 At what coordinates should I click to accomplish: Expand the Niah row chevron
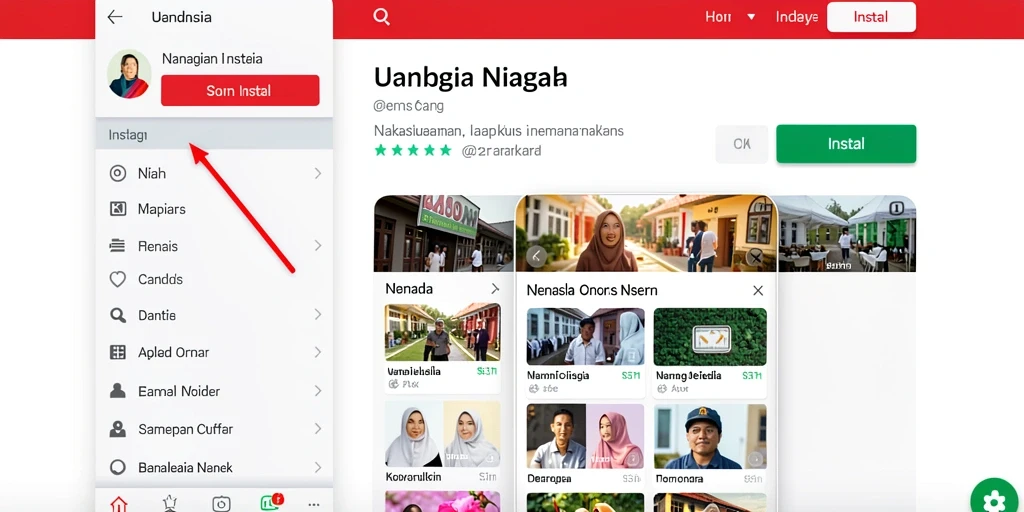pyautogui.click(x=317, y=173)
